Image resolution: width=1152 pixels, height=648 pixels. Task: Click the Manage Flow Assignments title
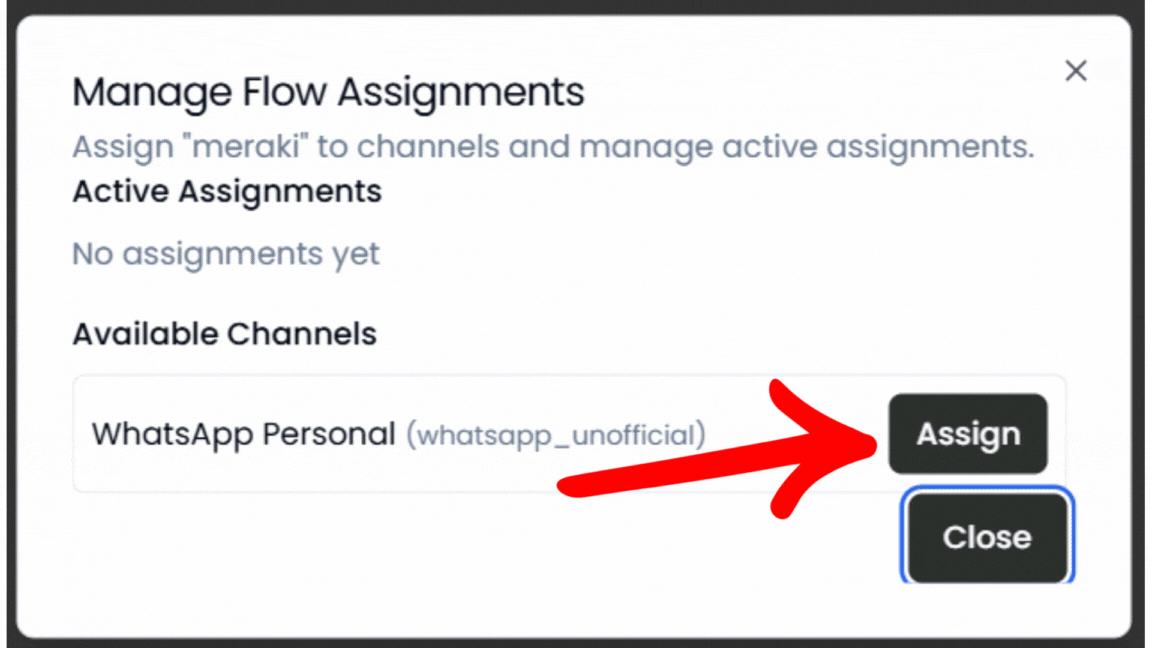click(328, 92)
